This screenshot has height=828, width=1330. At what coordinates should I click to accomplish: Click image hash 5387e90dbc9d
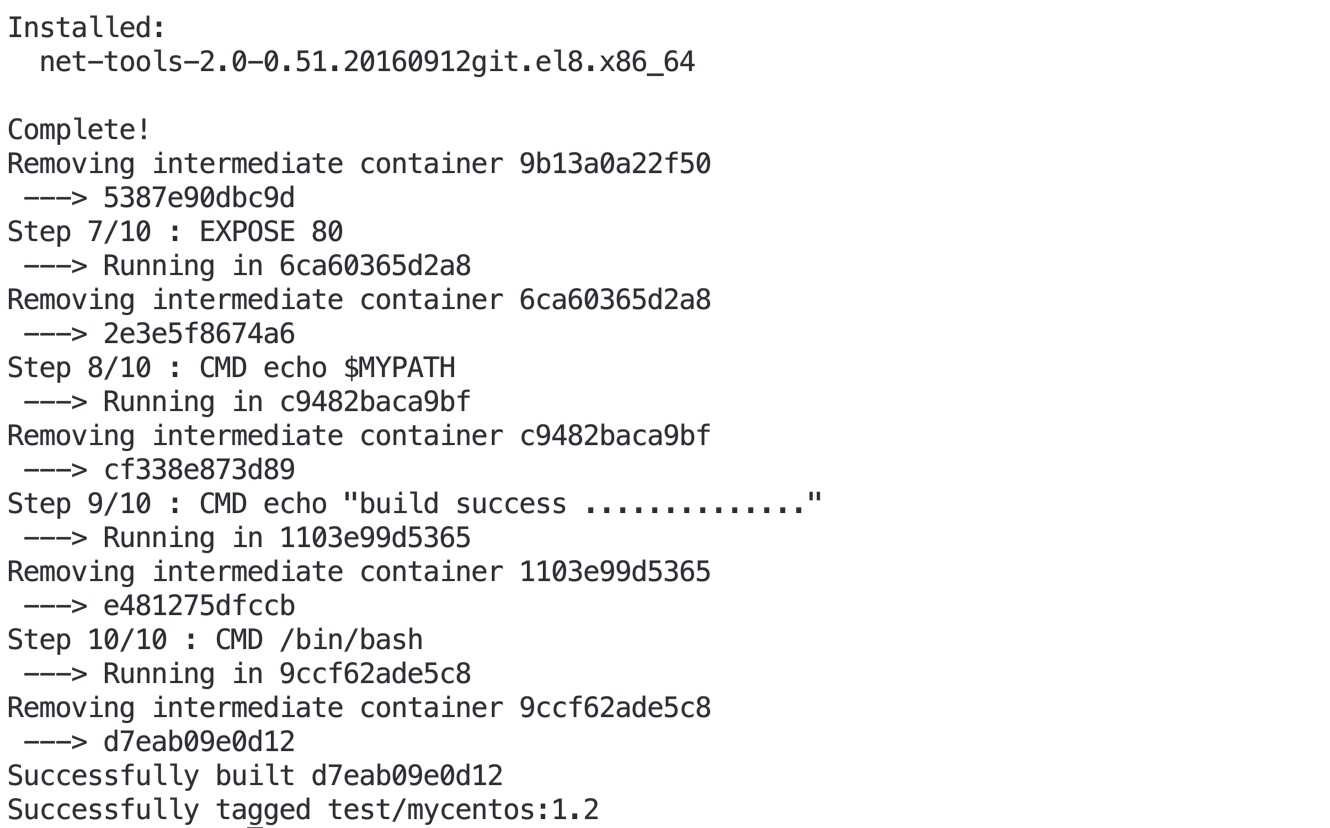(199, 198)
